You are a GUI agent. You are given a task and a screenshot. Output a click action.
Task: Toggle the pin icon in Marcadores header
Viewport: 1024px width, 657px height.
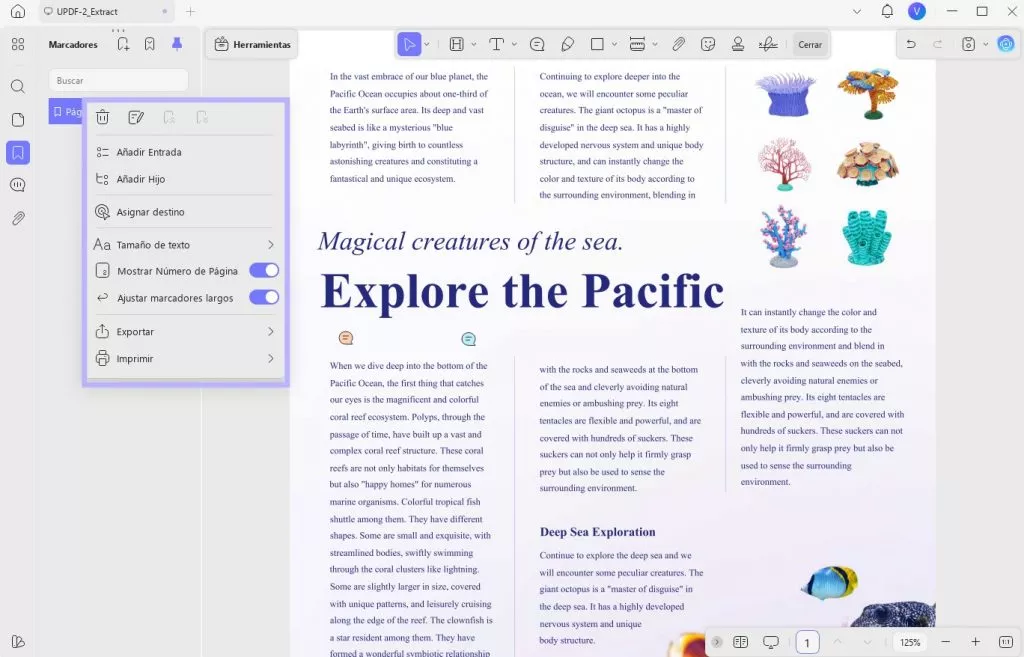click(x=177, y=44)
